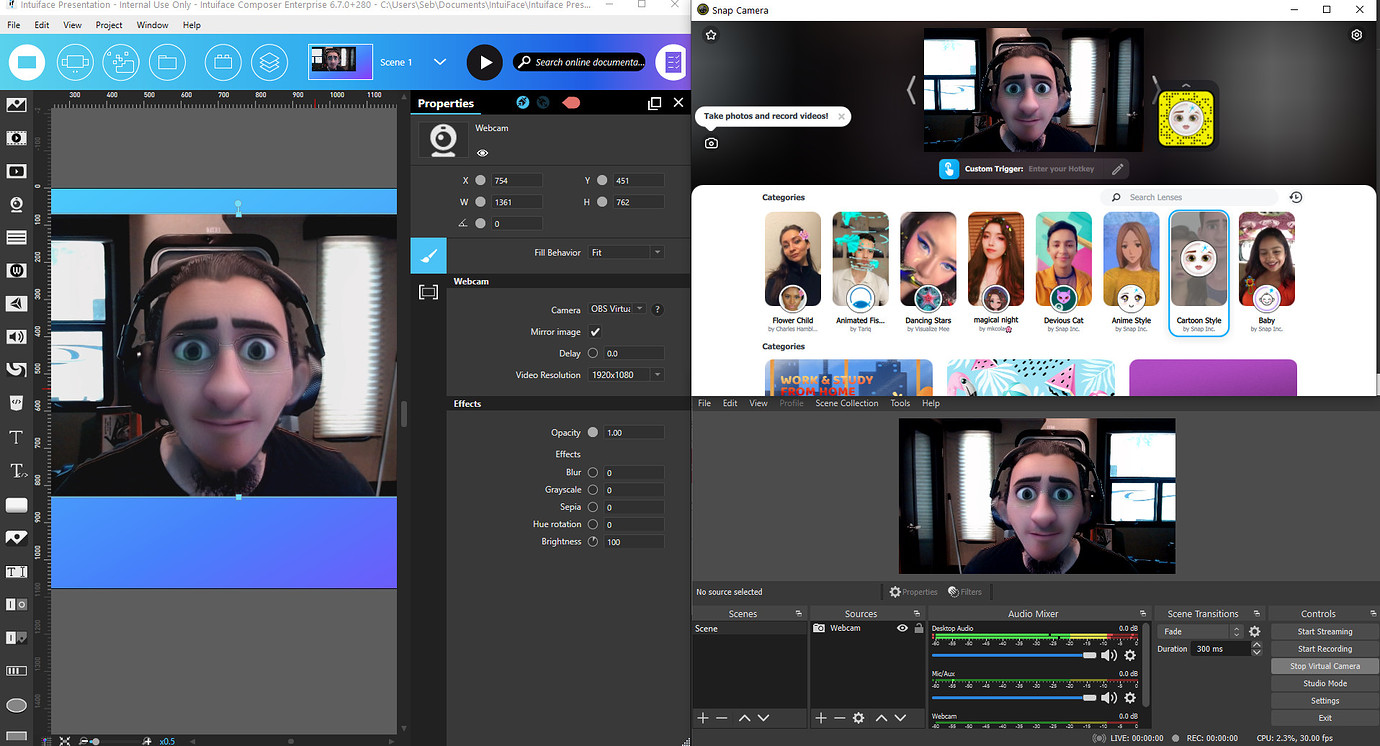Screen dimensions: 1380x746
Task: Toggle webcam visibility eye icon in Properties
Action: click(483, 153)
